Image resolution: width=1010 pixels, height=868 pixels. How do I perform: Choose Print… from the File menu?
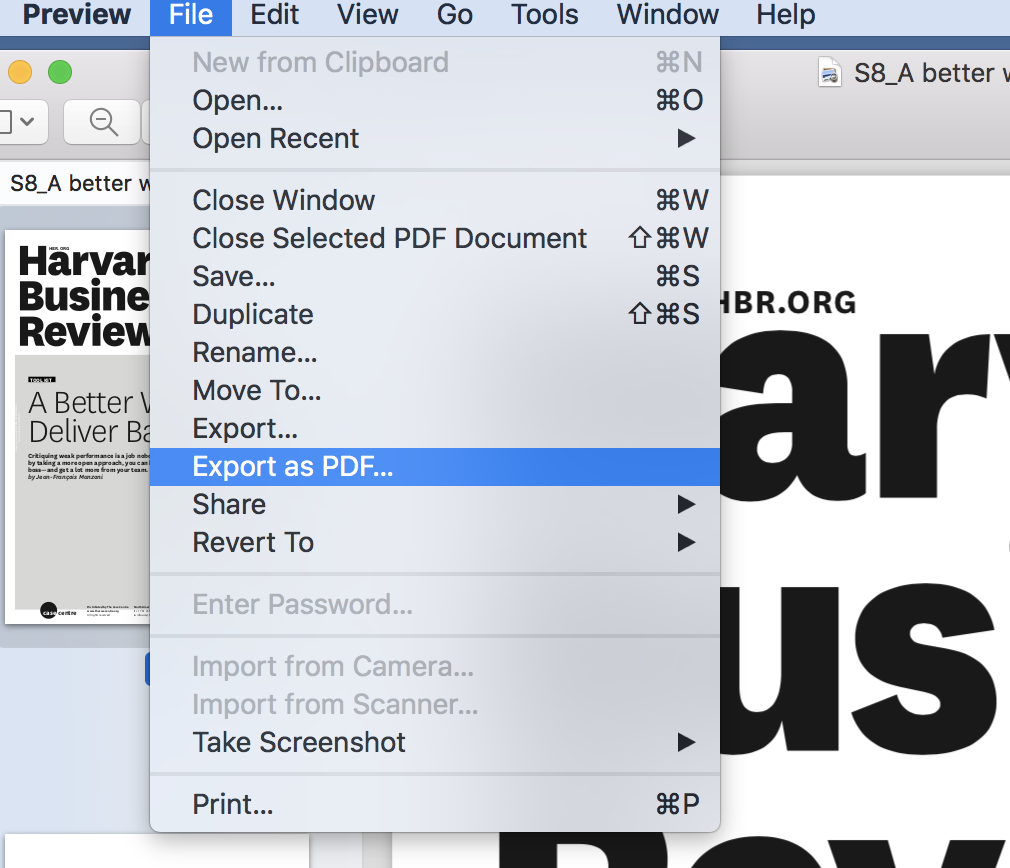point(435,804)
